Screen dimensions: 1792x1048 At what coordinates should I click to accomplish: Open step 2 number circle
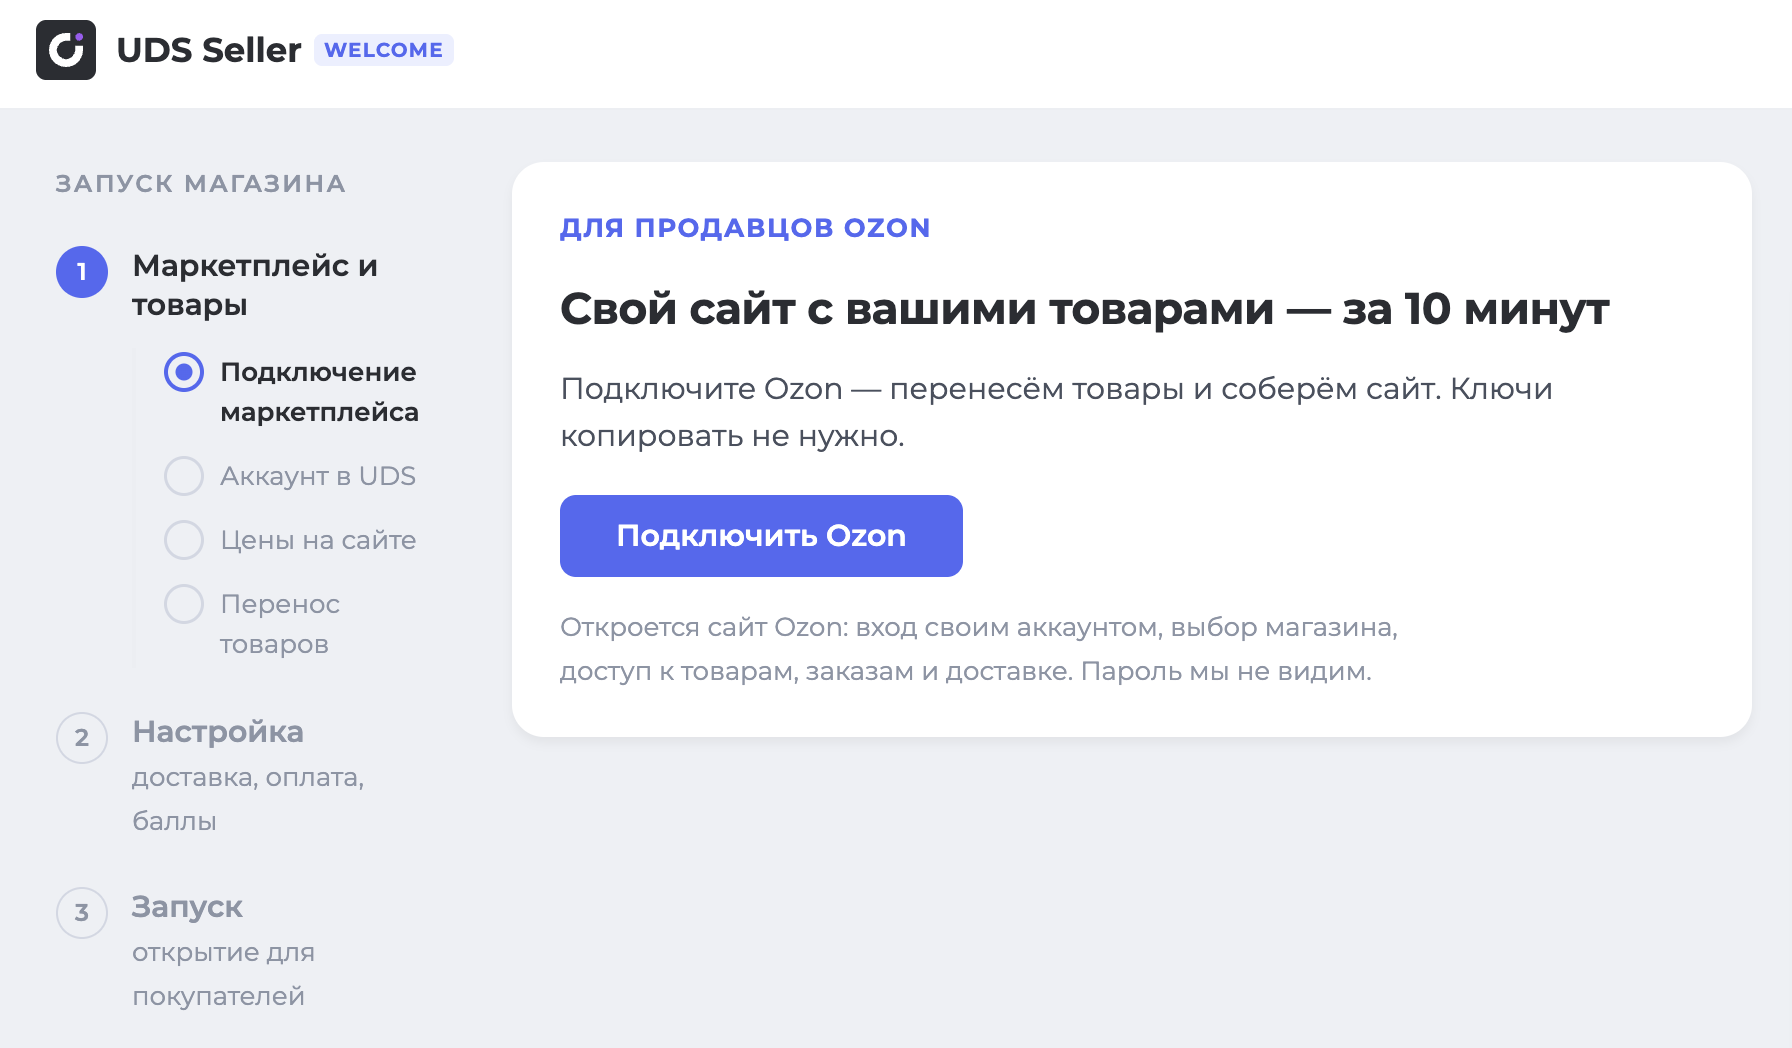[82, 738]
